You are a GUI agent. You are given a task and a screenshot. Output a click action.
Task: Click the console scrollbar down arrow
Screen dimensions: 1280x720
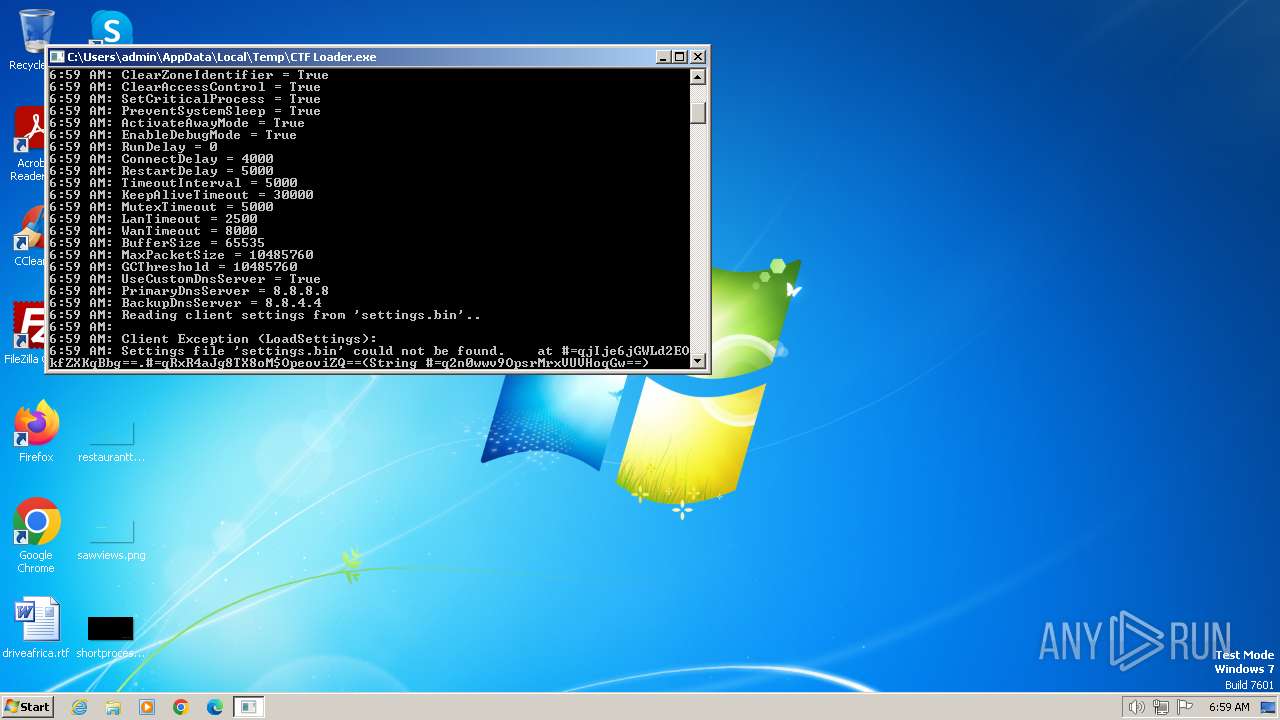pos(698,361)
